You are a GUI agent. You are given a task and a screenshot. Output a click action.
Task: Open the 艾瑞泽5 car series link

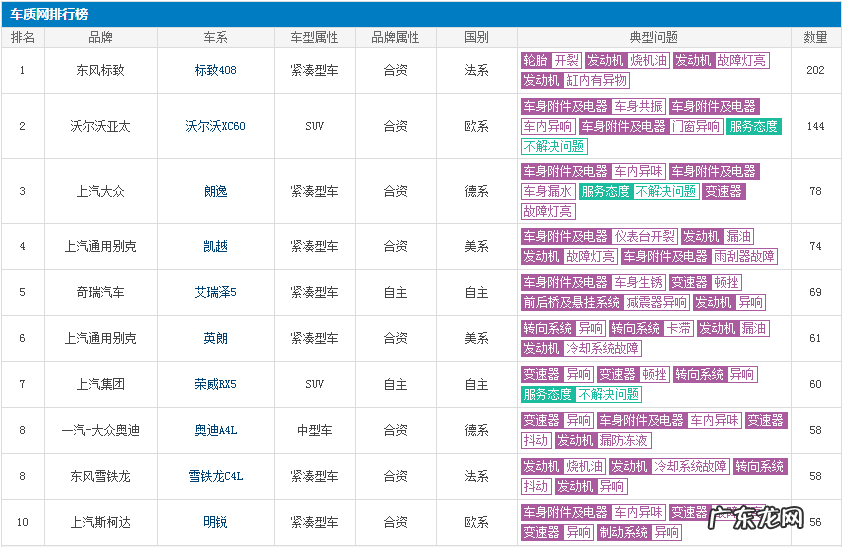215,293
